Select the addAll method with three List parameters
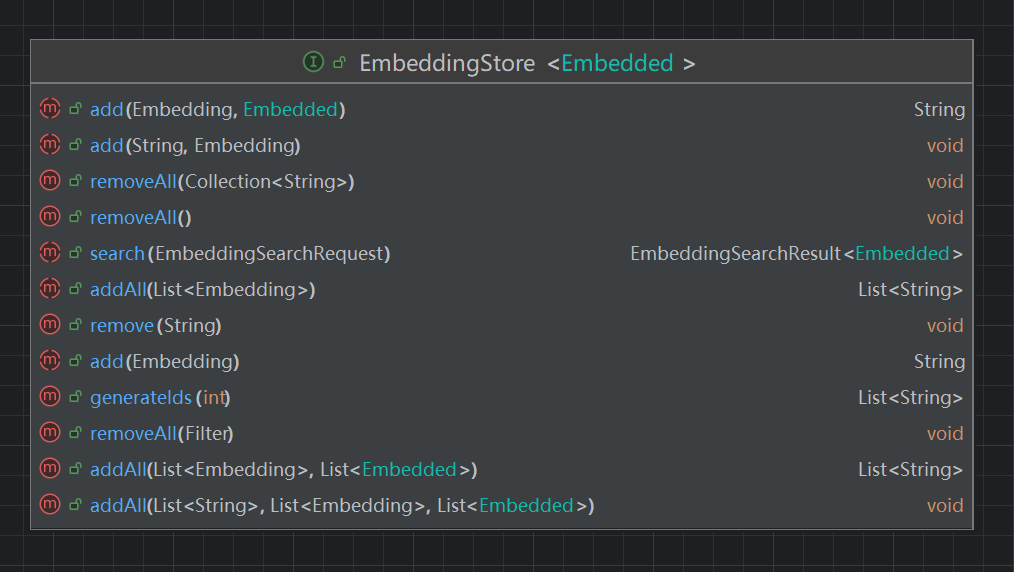Viewport: 1014px width, 572px height. point(342,505)
